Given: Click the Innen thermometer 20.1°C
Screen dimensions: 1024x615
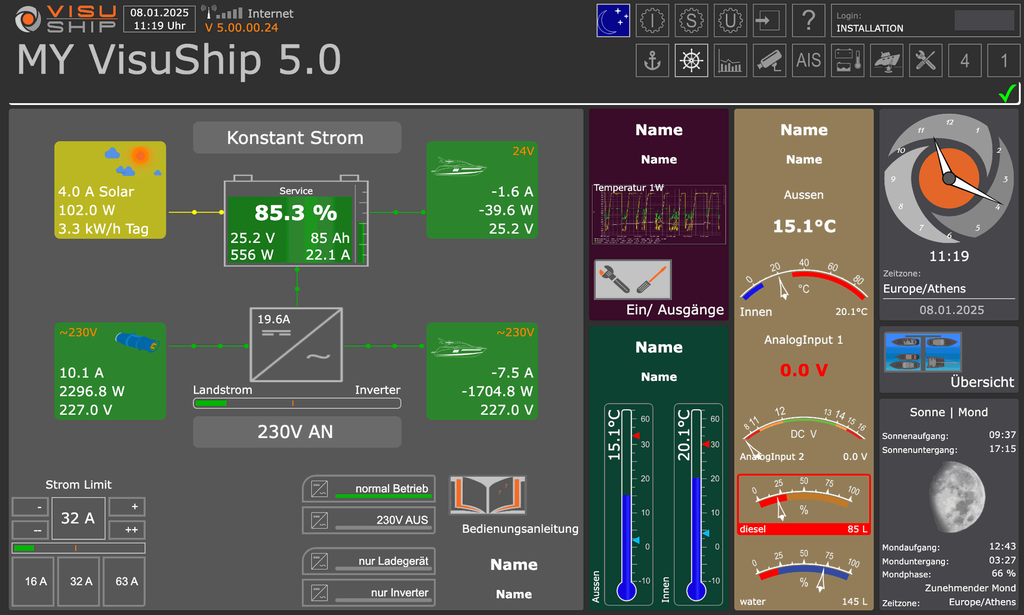Looking at the screenshot, I should [x=696, y=504].
